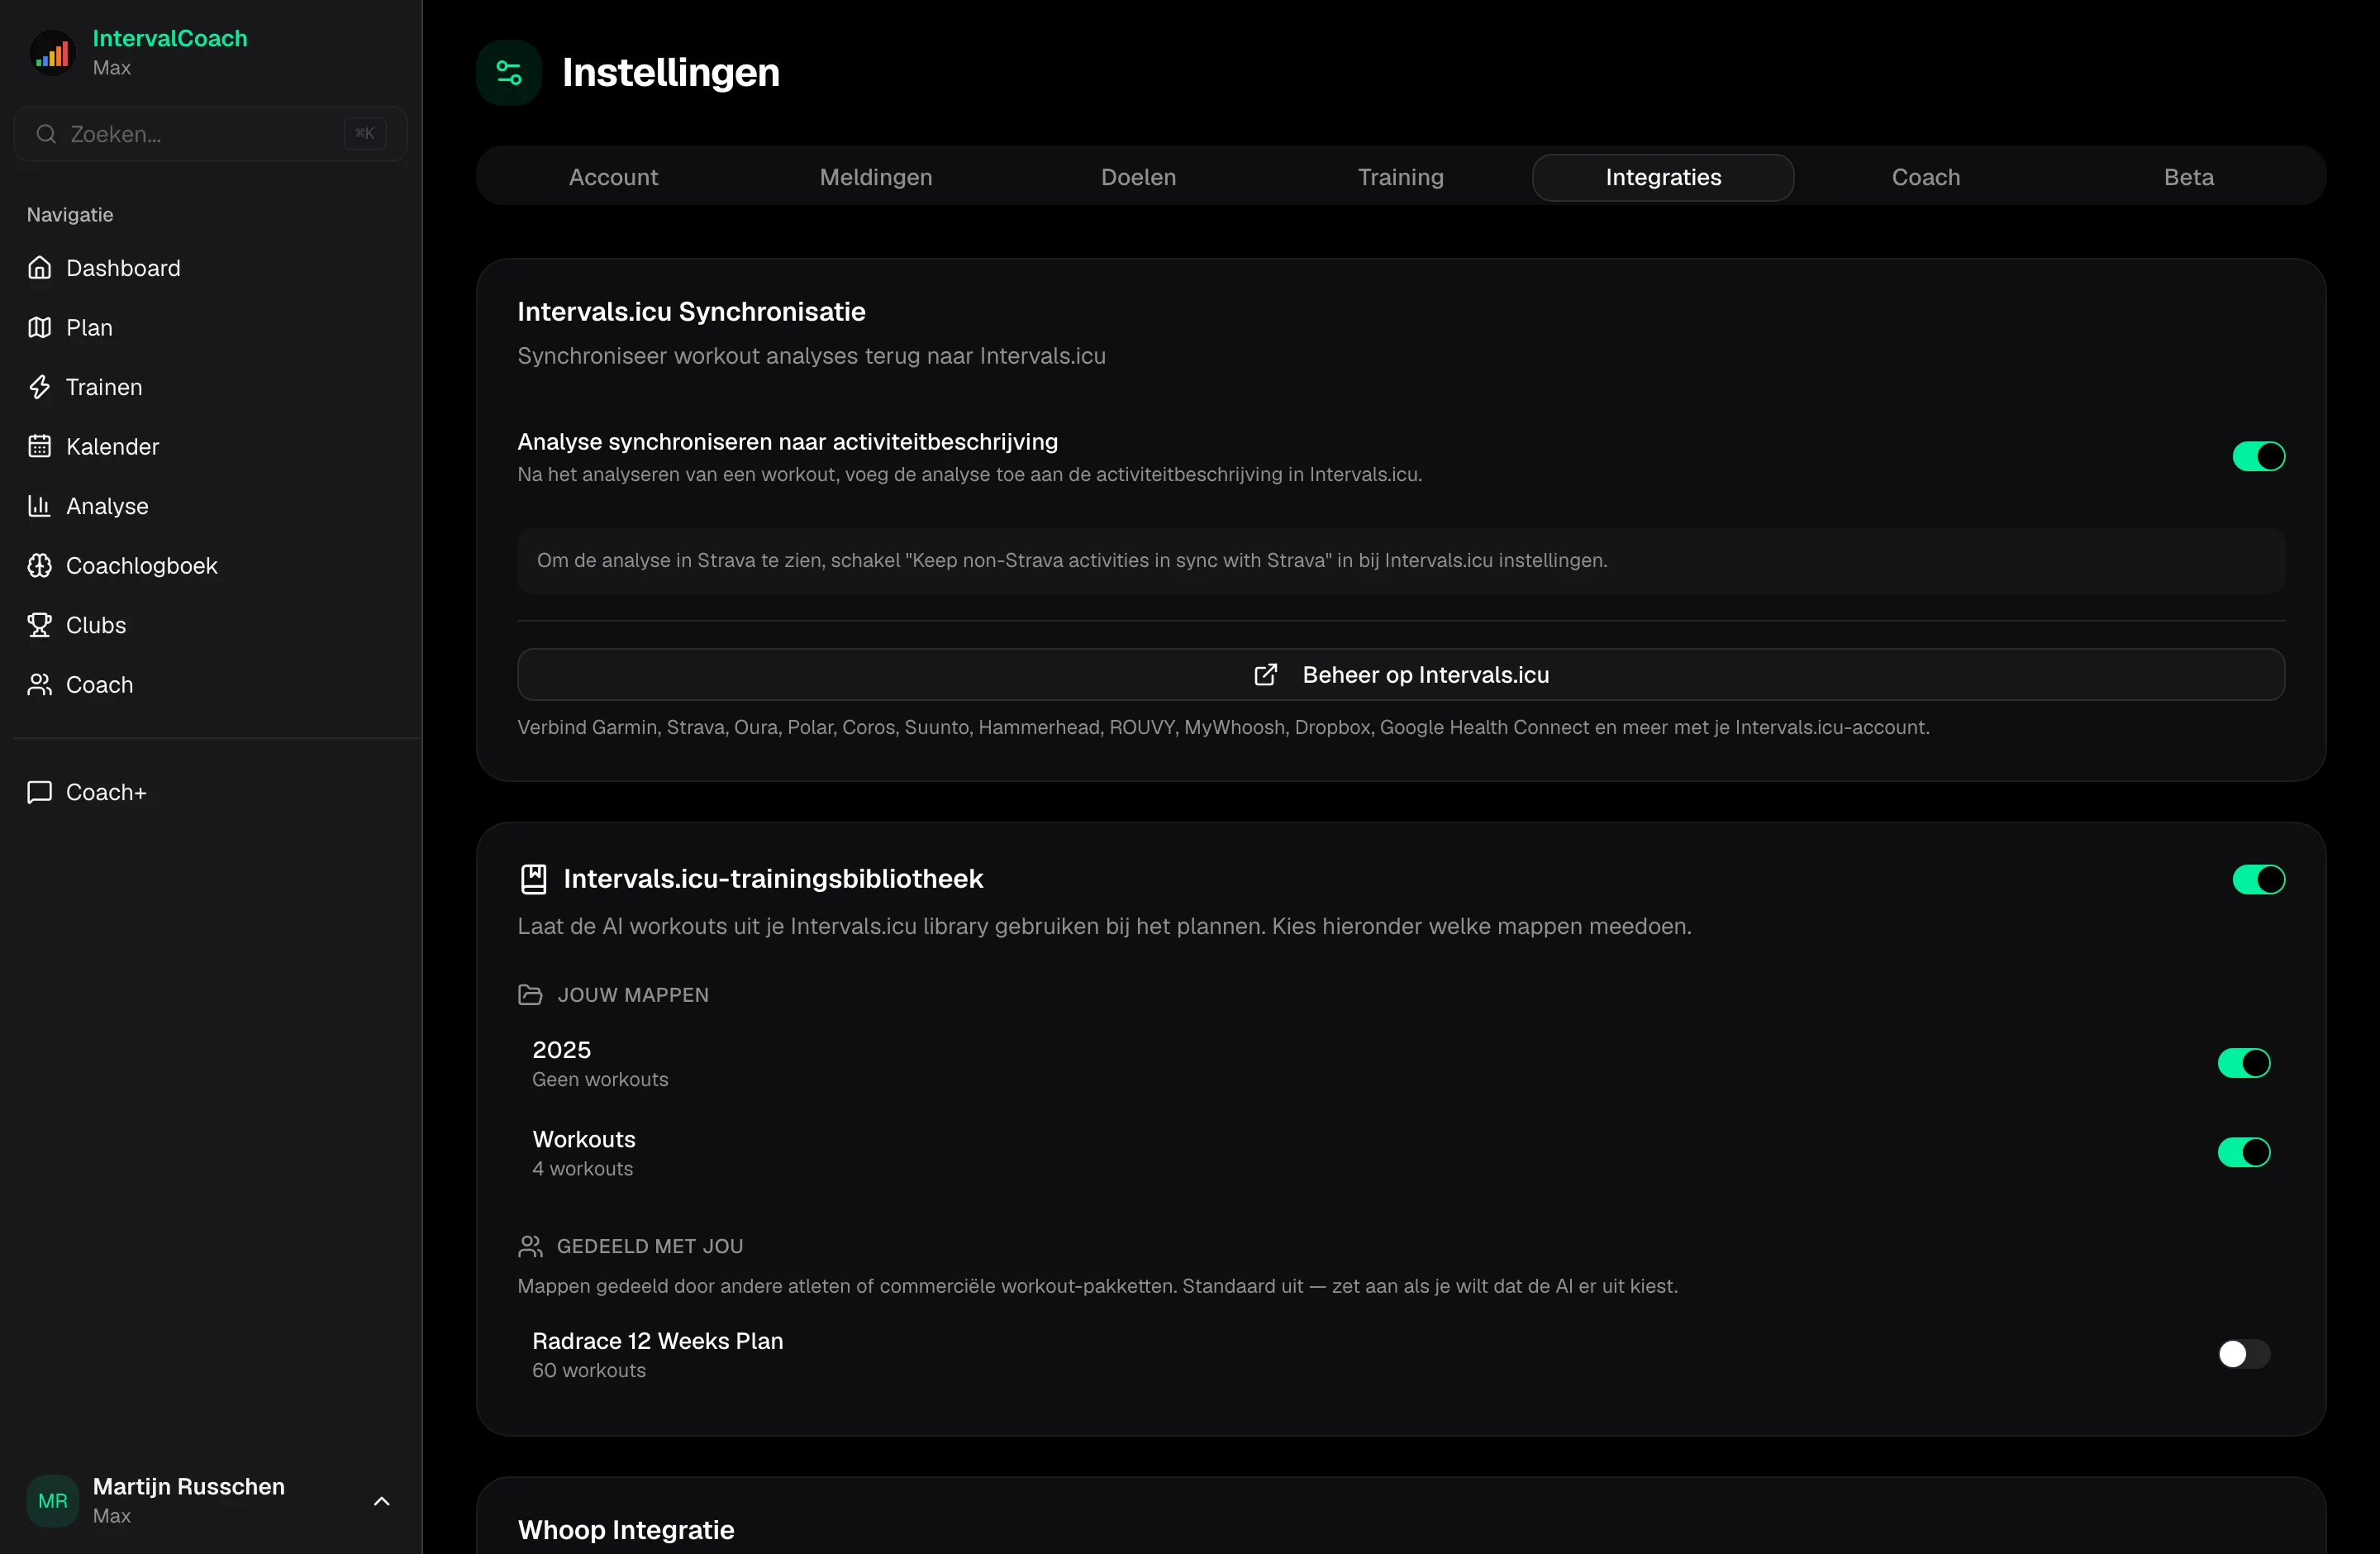This screenshot has width=2380, height=1554.
Task: Click the Coach+ chat bubble icon
Action: [x=40, y=792]
